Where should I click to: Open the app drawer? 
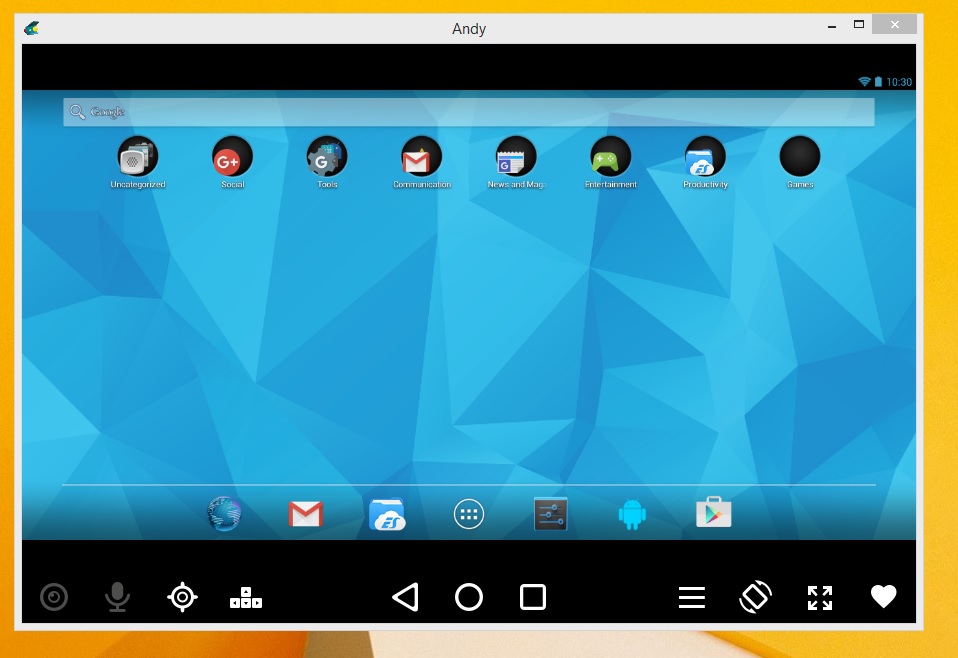click(469, 514)
